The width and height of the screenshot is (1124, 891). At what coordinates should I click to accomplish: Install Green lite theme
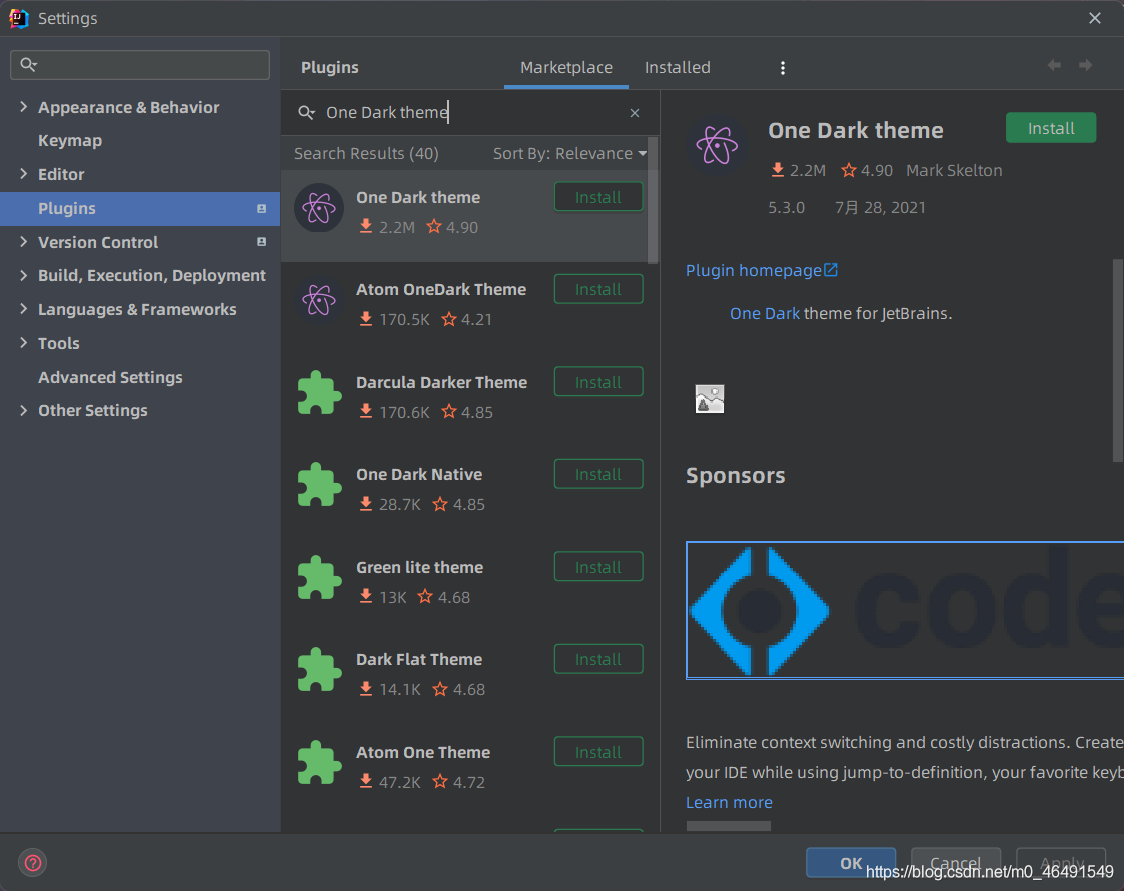point(599,567)
